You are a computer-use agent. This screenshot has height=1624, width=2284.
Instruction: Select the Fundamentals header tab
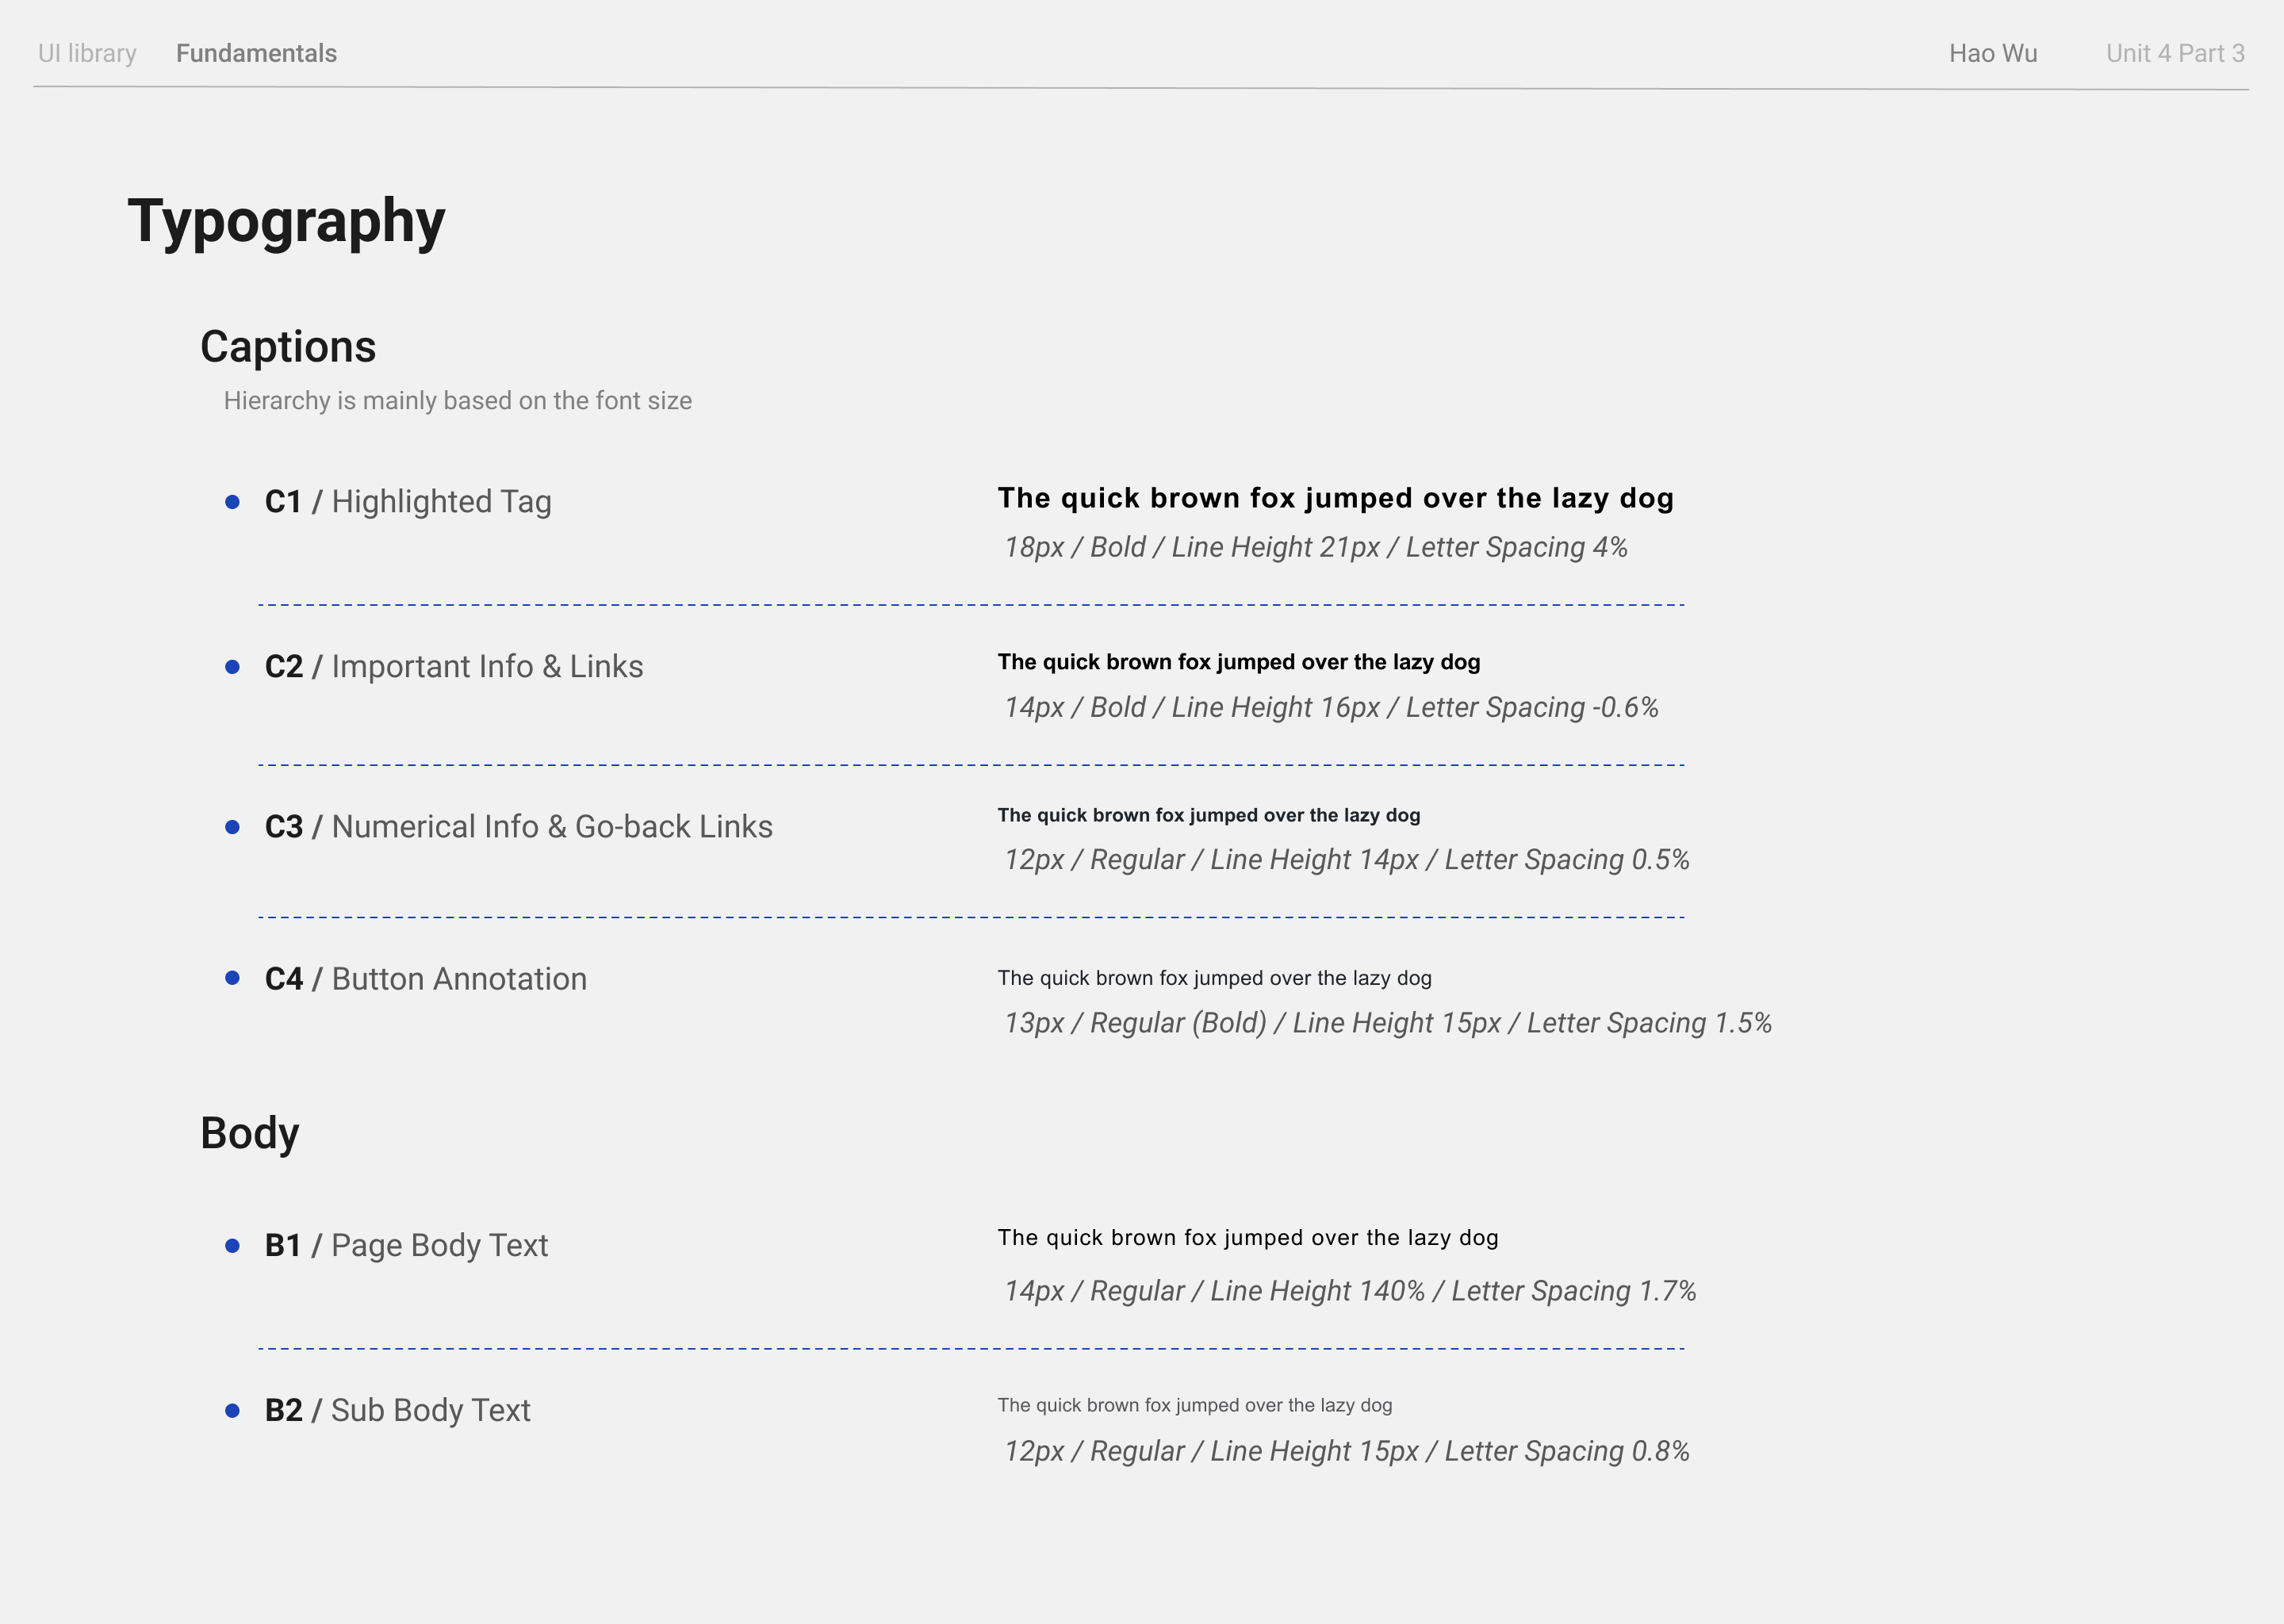(256, 53)
